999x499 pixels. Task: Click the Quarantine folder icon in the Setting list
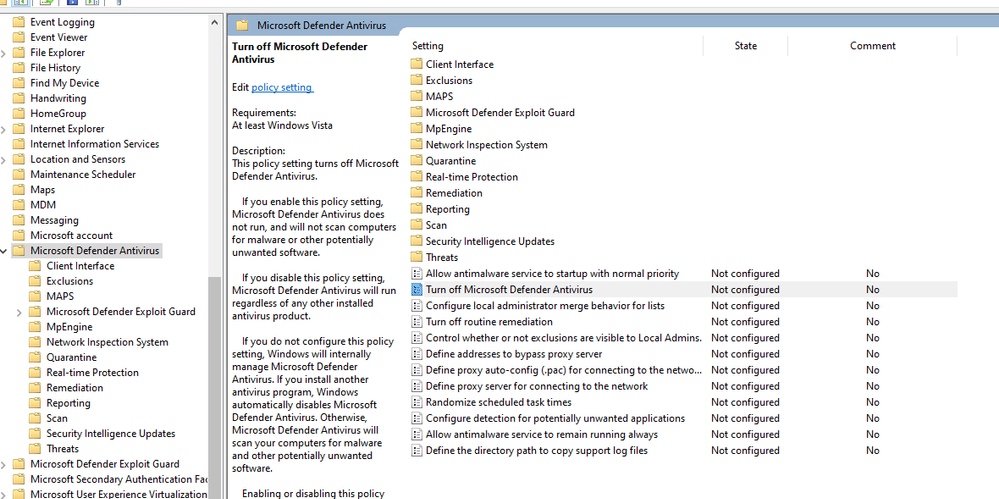point(416,161)
